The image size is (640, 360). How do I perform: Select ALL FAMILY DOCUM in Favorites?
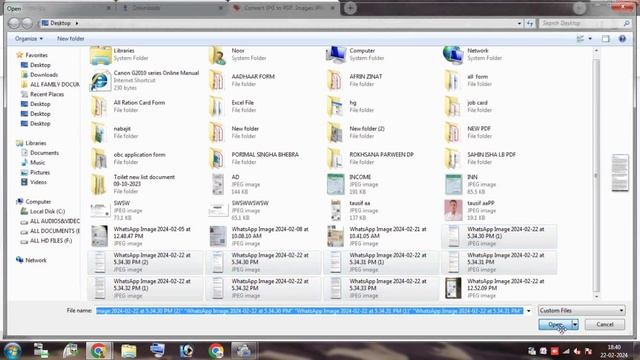50,84
